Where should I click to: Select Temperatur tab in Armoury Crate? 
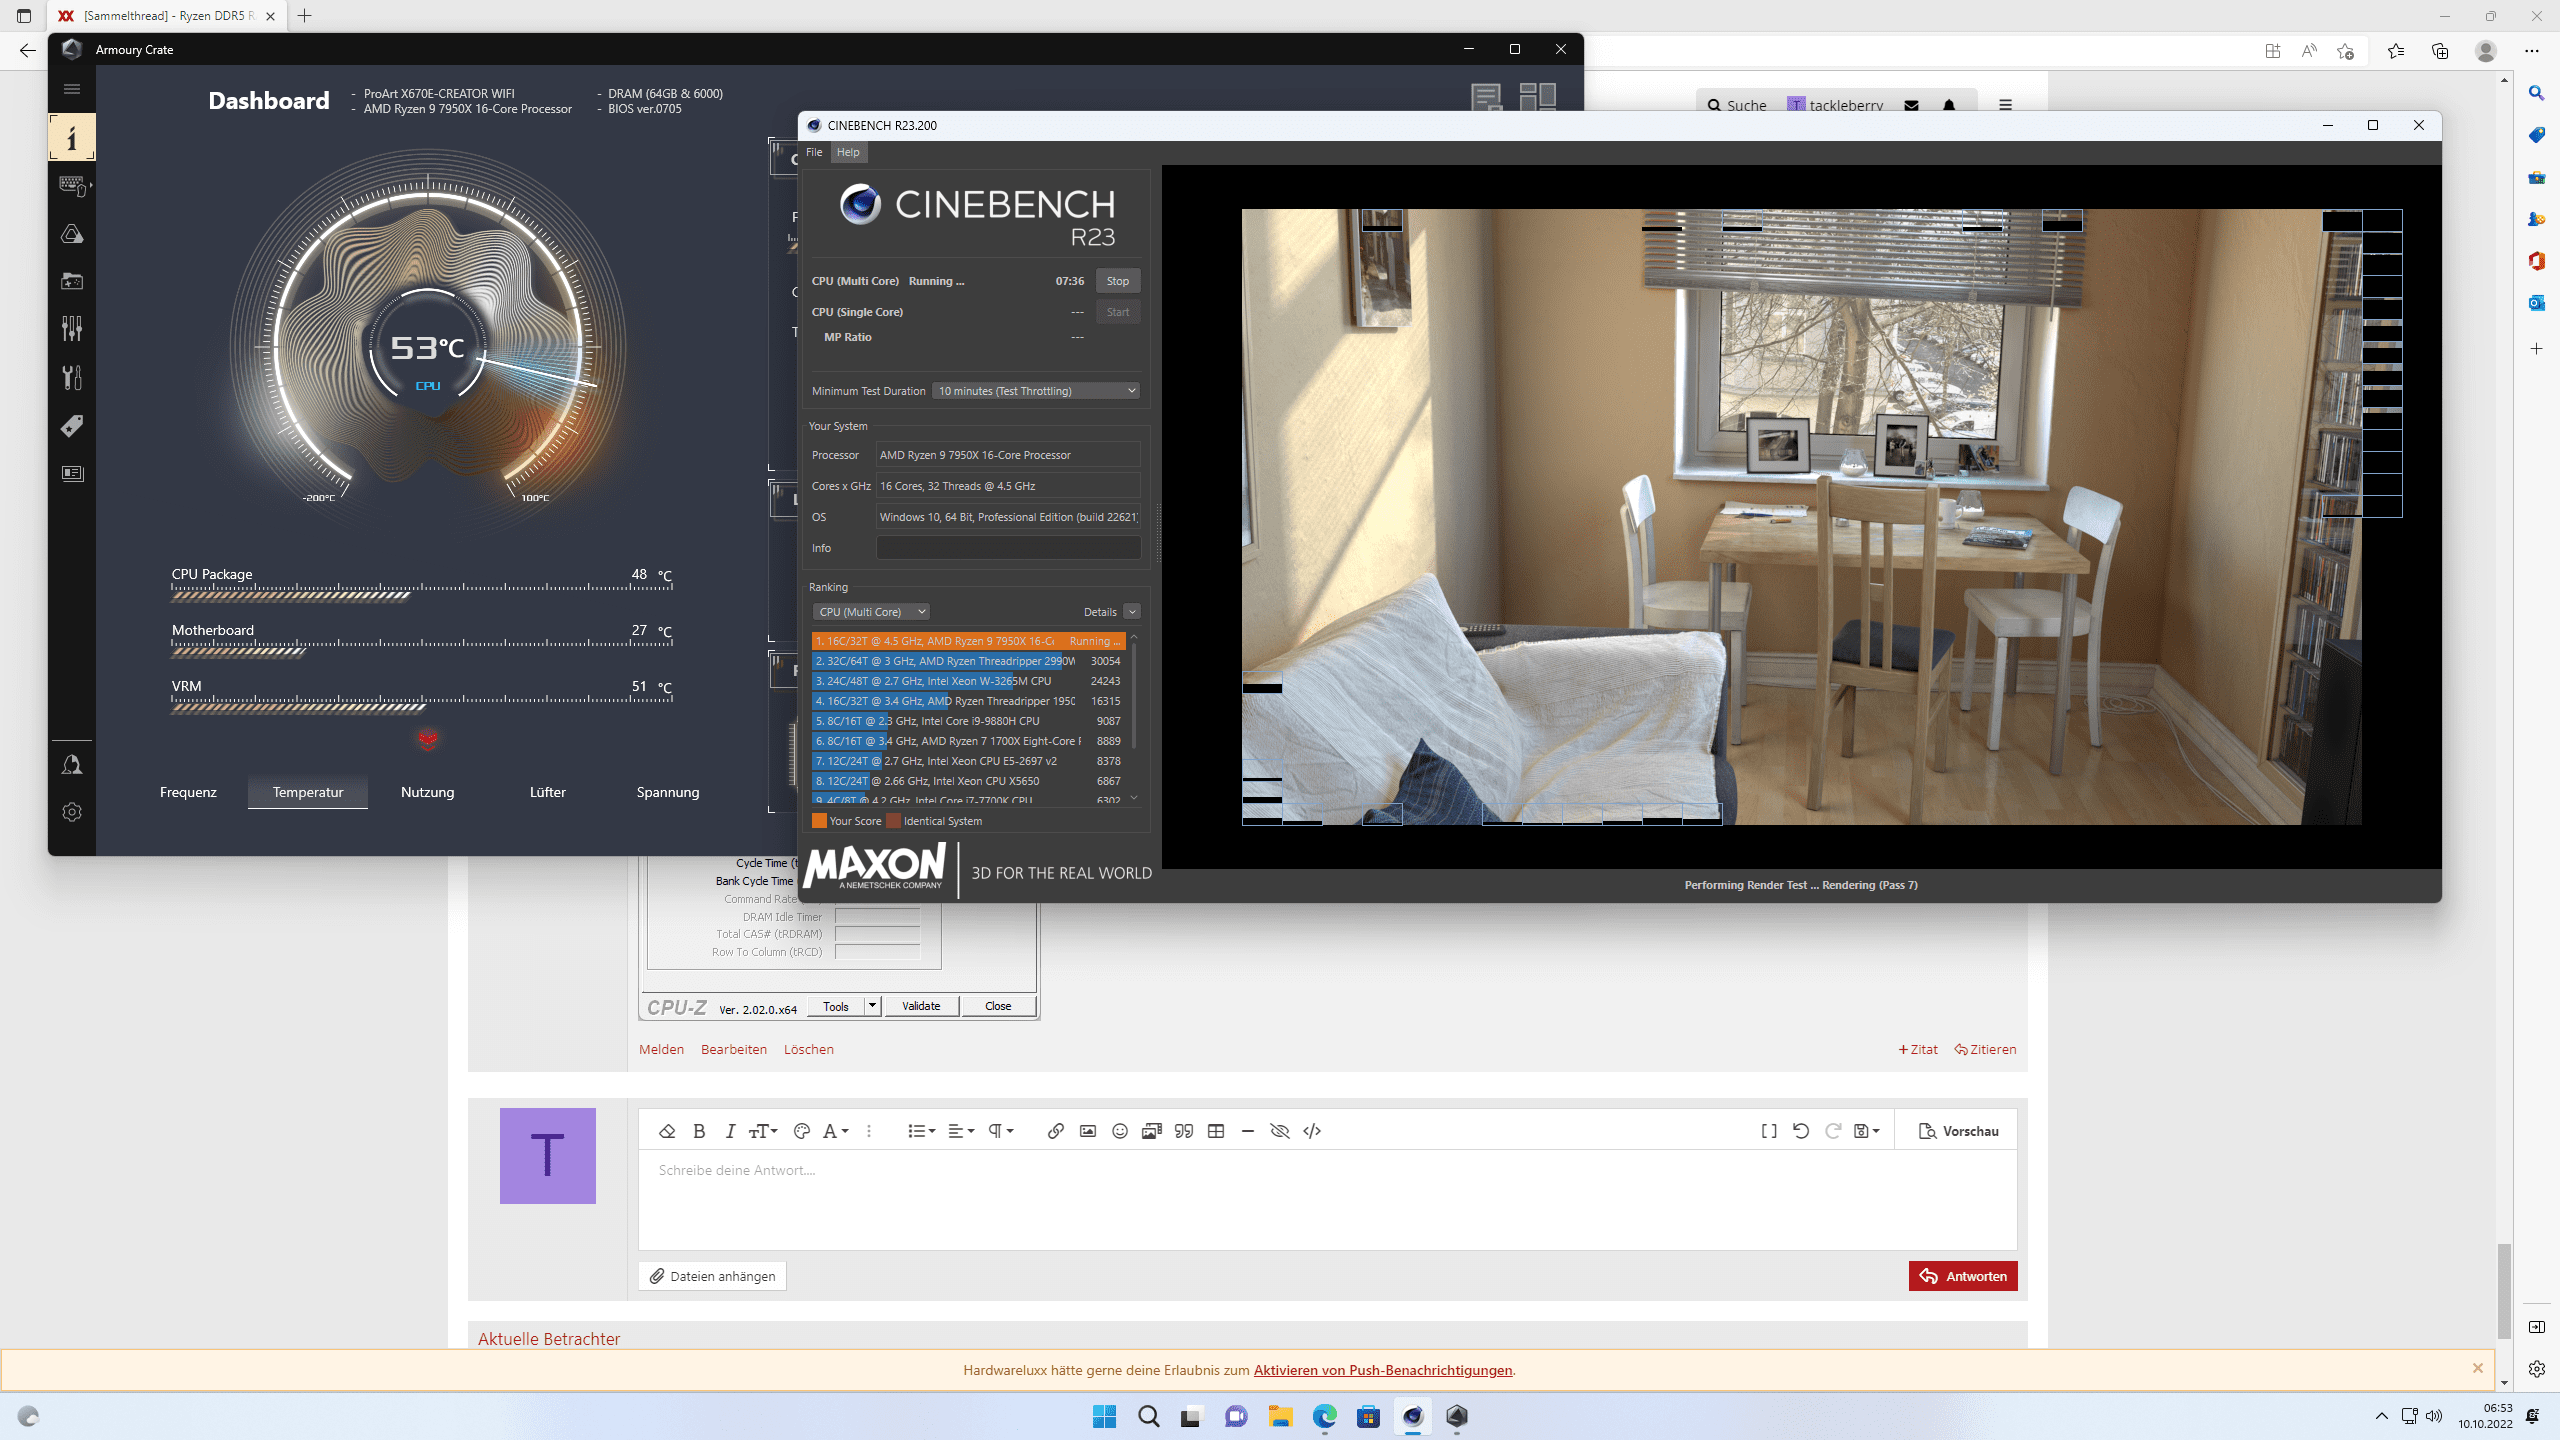pyautogui.click(x=308, y=792)
